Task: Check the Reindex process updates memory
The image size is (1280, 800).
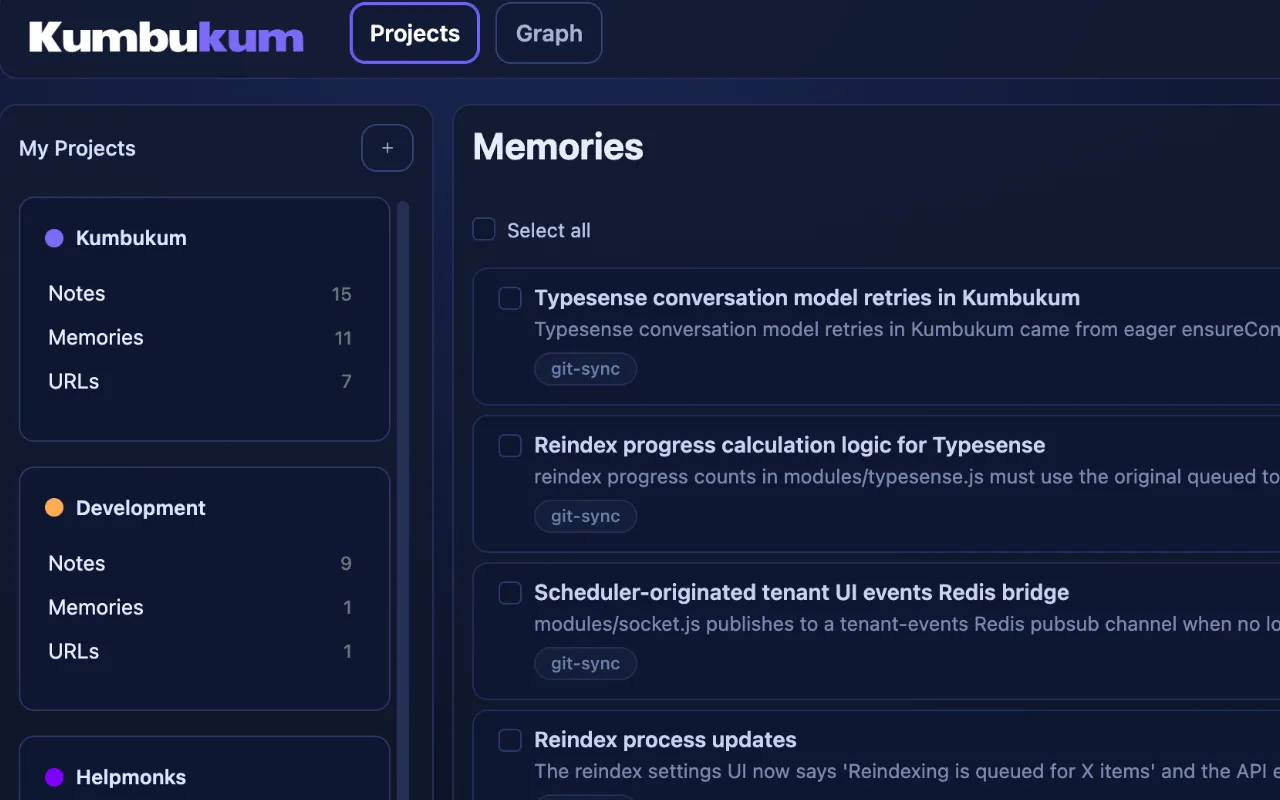Action: point(510,740)
